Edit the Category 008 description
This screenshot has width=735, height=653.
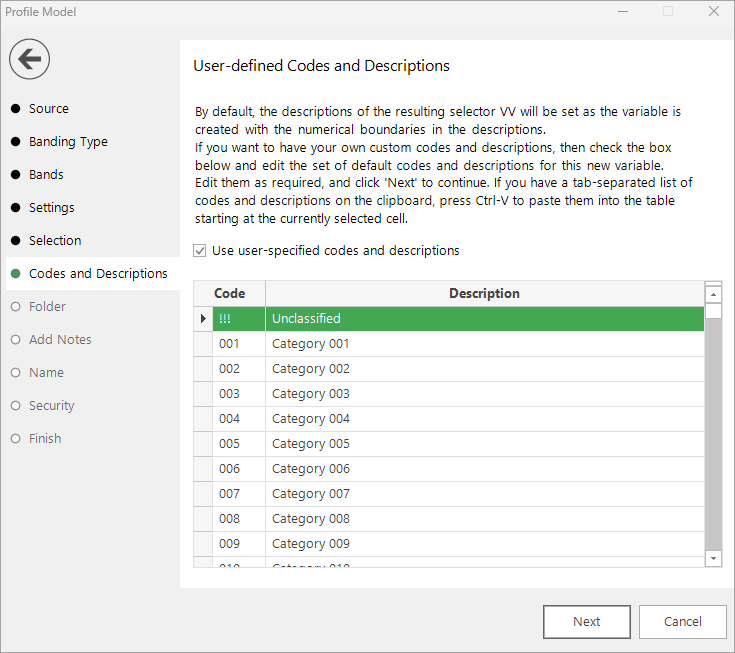(485, 519)
